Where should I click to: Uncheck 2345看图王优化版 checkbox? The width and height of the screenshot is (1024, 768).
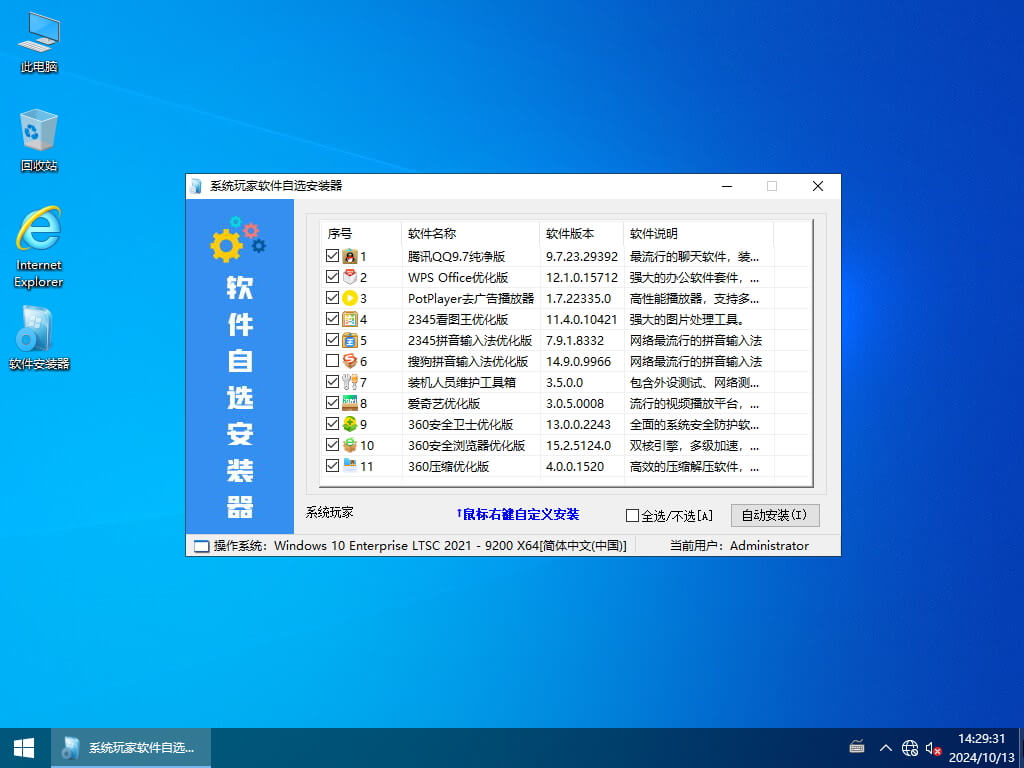click(x=332, y=319)
